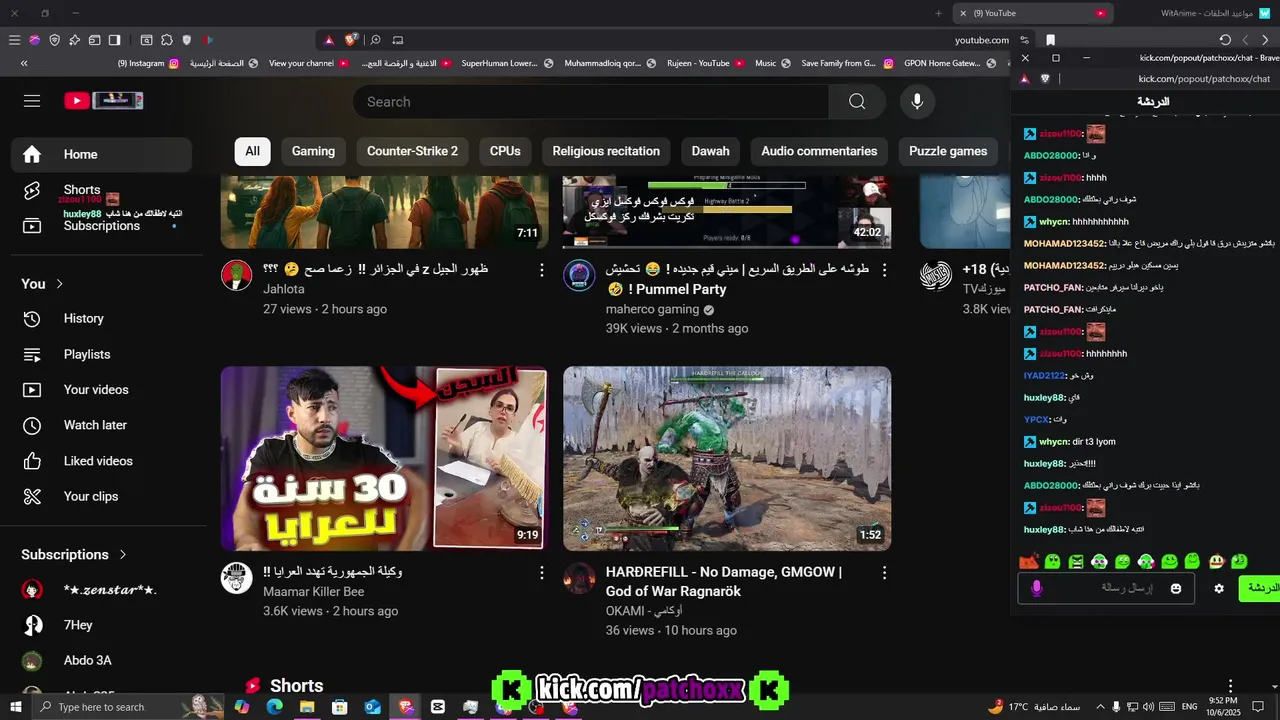Click purple microphone icon in Kick chat box

pos(1037,588)
